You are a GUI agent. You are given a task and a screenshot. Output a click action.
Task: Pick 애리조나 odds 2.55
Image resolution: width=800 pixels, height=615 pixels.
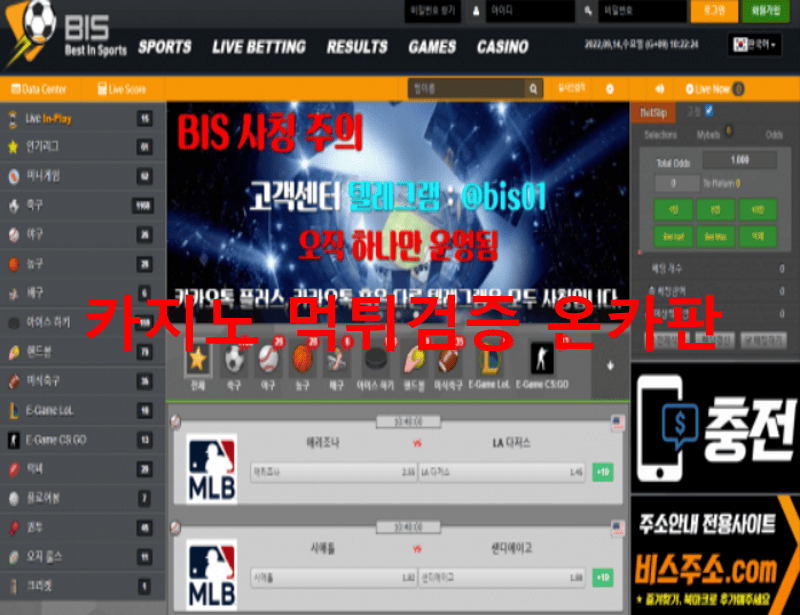coord(334,472)
